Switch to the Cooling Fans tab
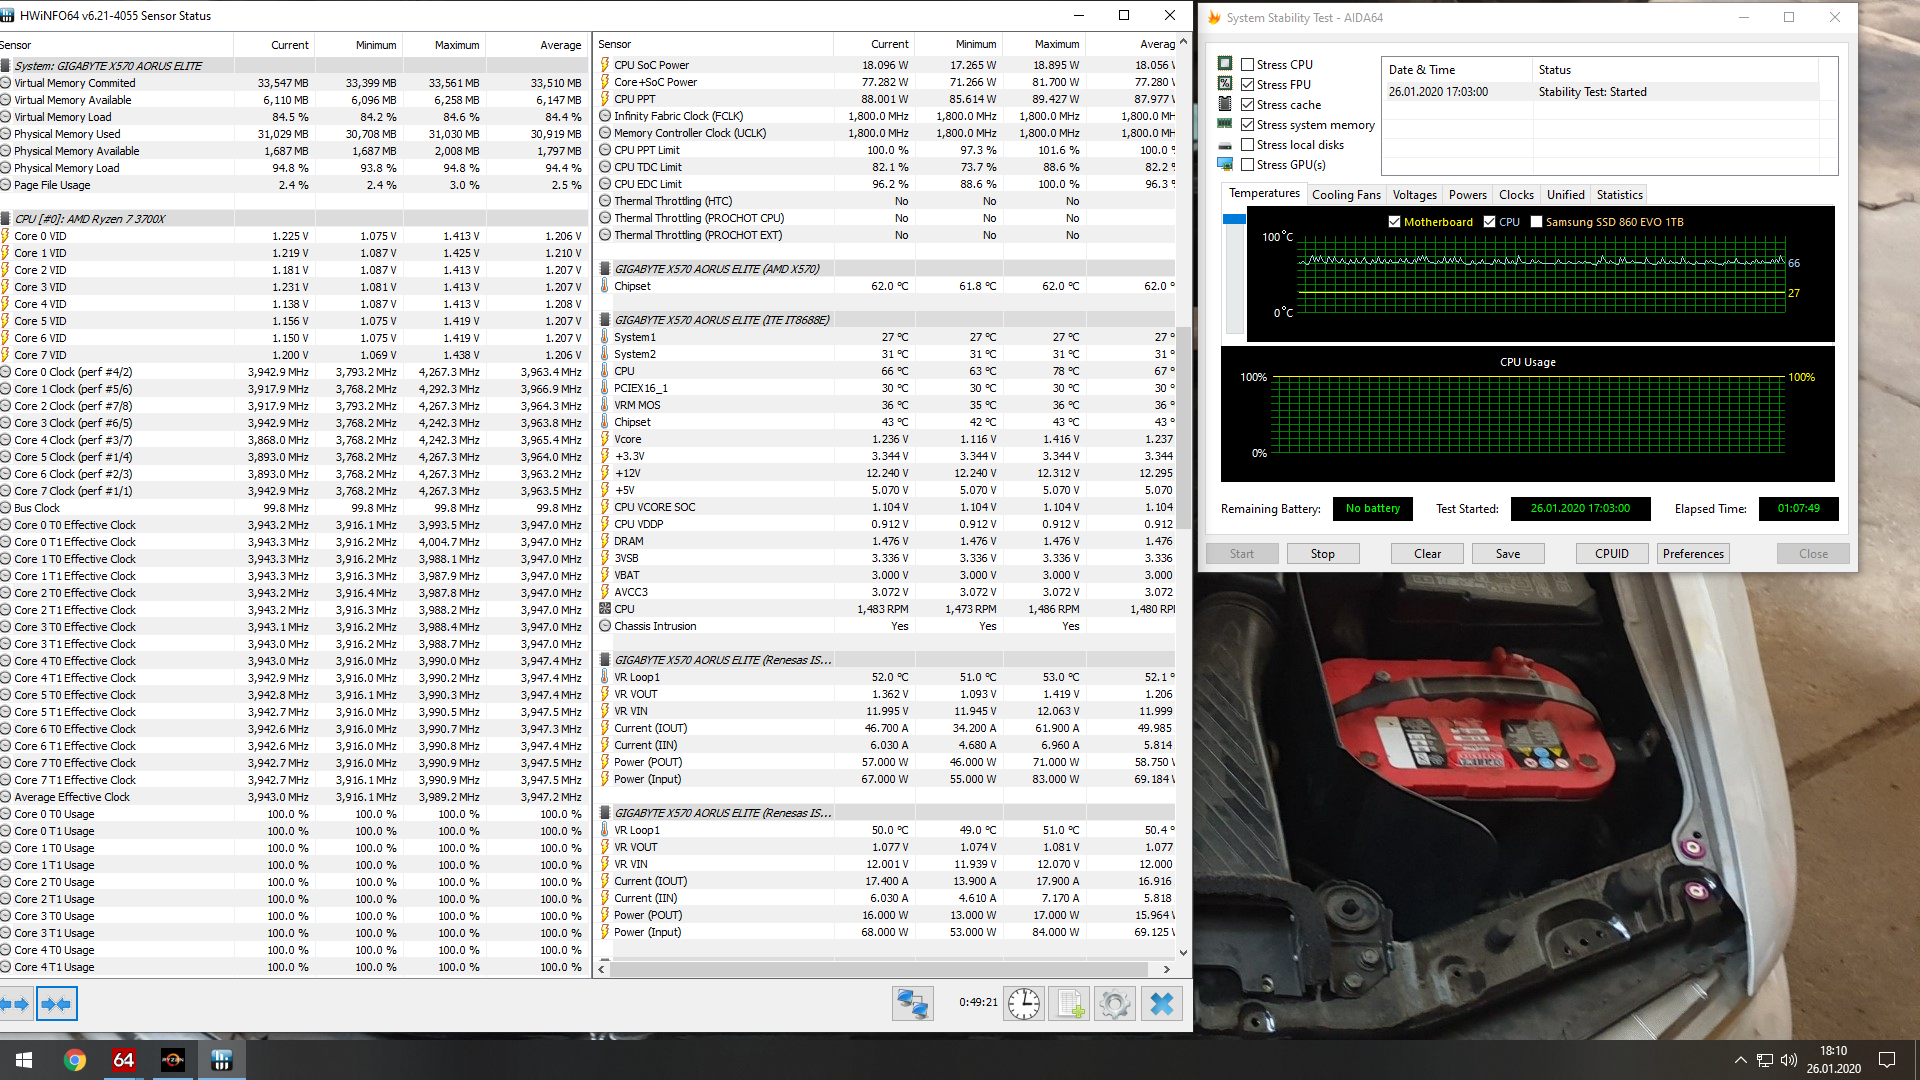 [1345, 195]
